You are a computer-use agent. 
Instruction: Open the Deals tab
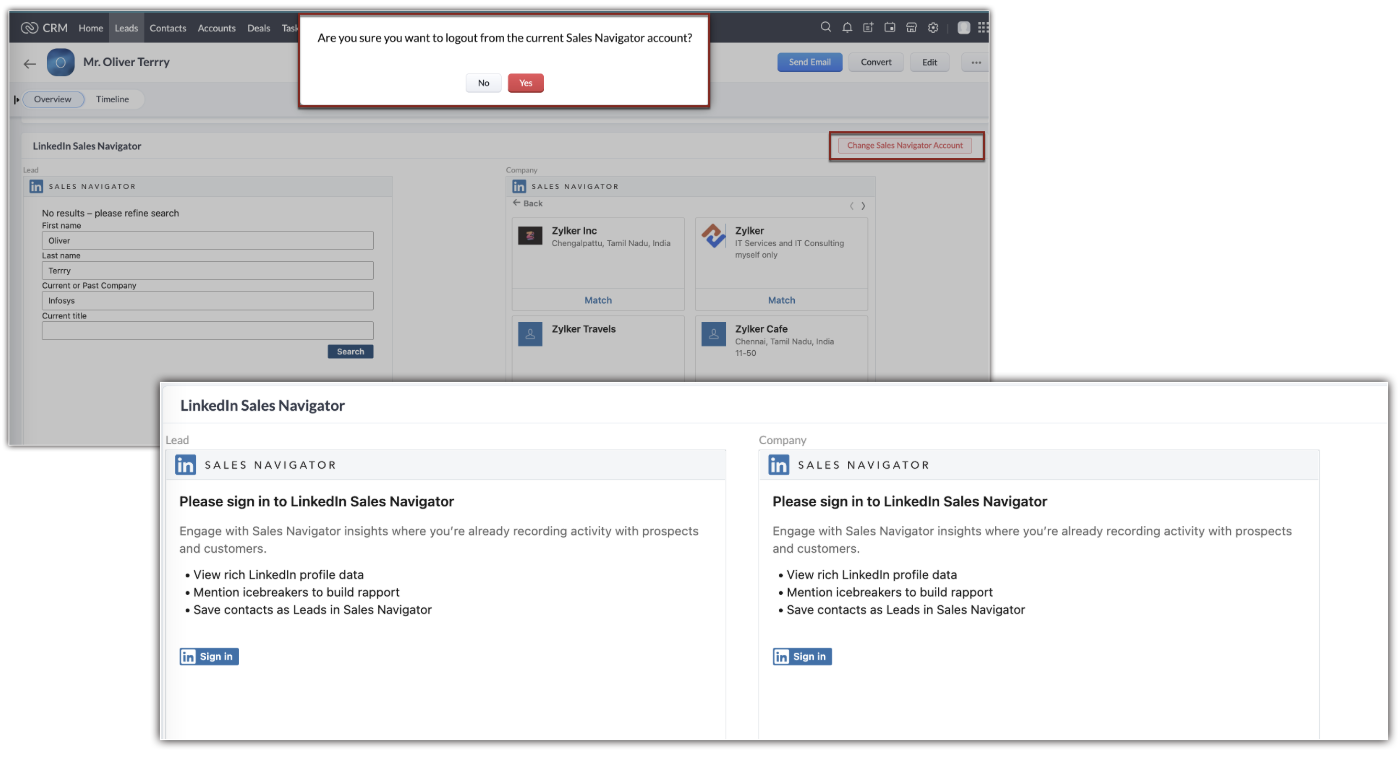259,28
